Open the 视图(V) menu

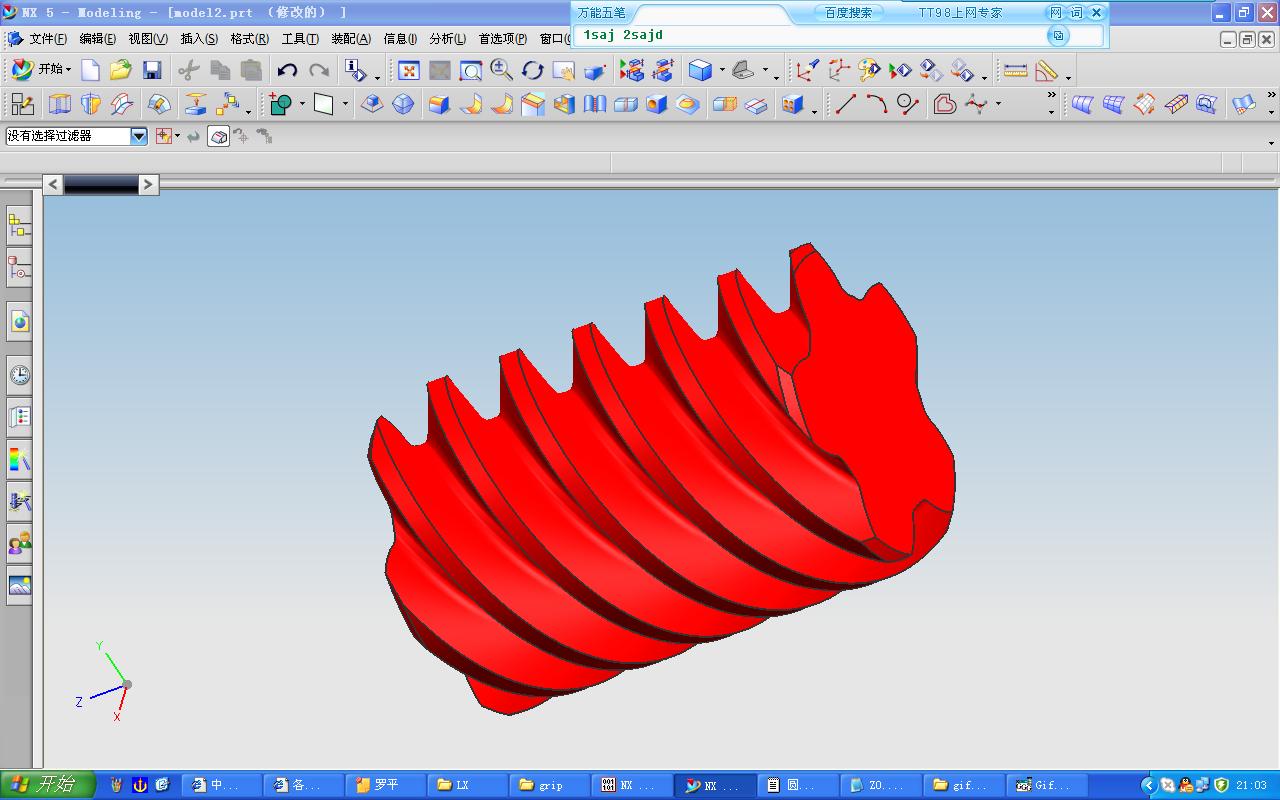[x=148, y=39]
